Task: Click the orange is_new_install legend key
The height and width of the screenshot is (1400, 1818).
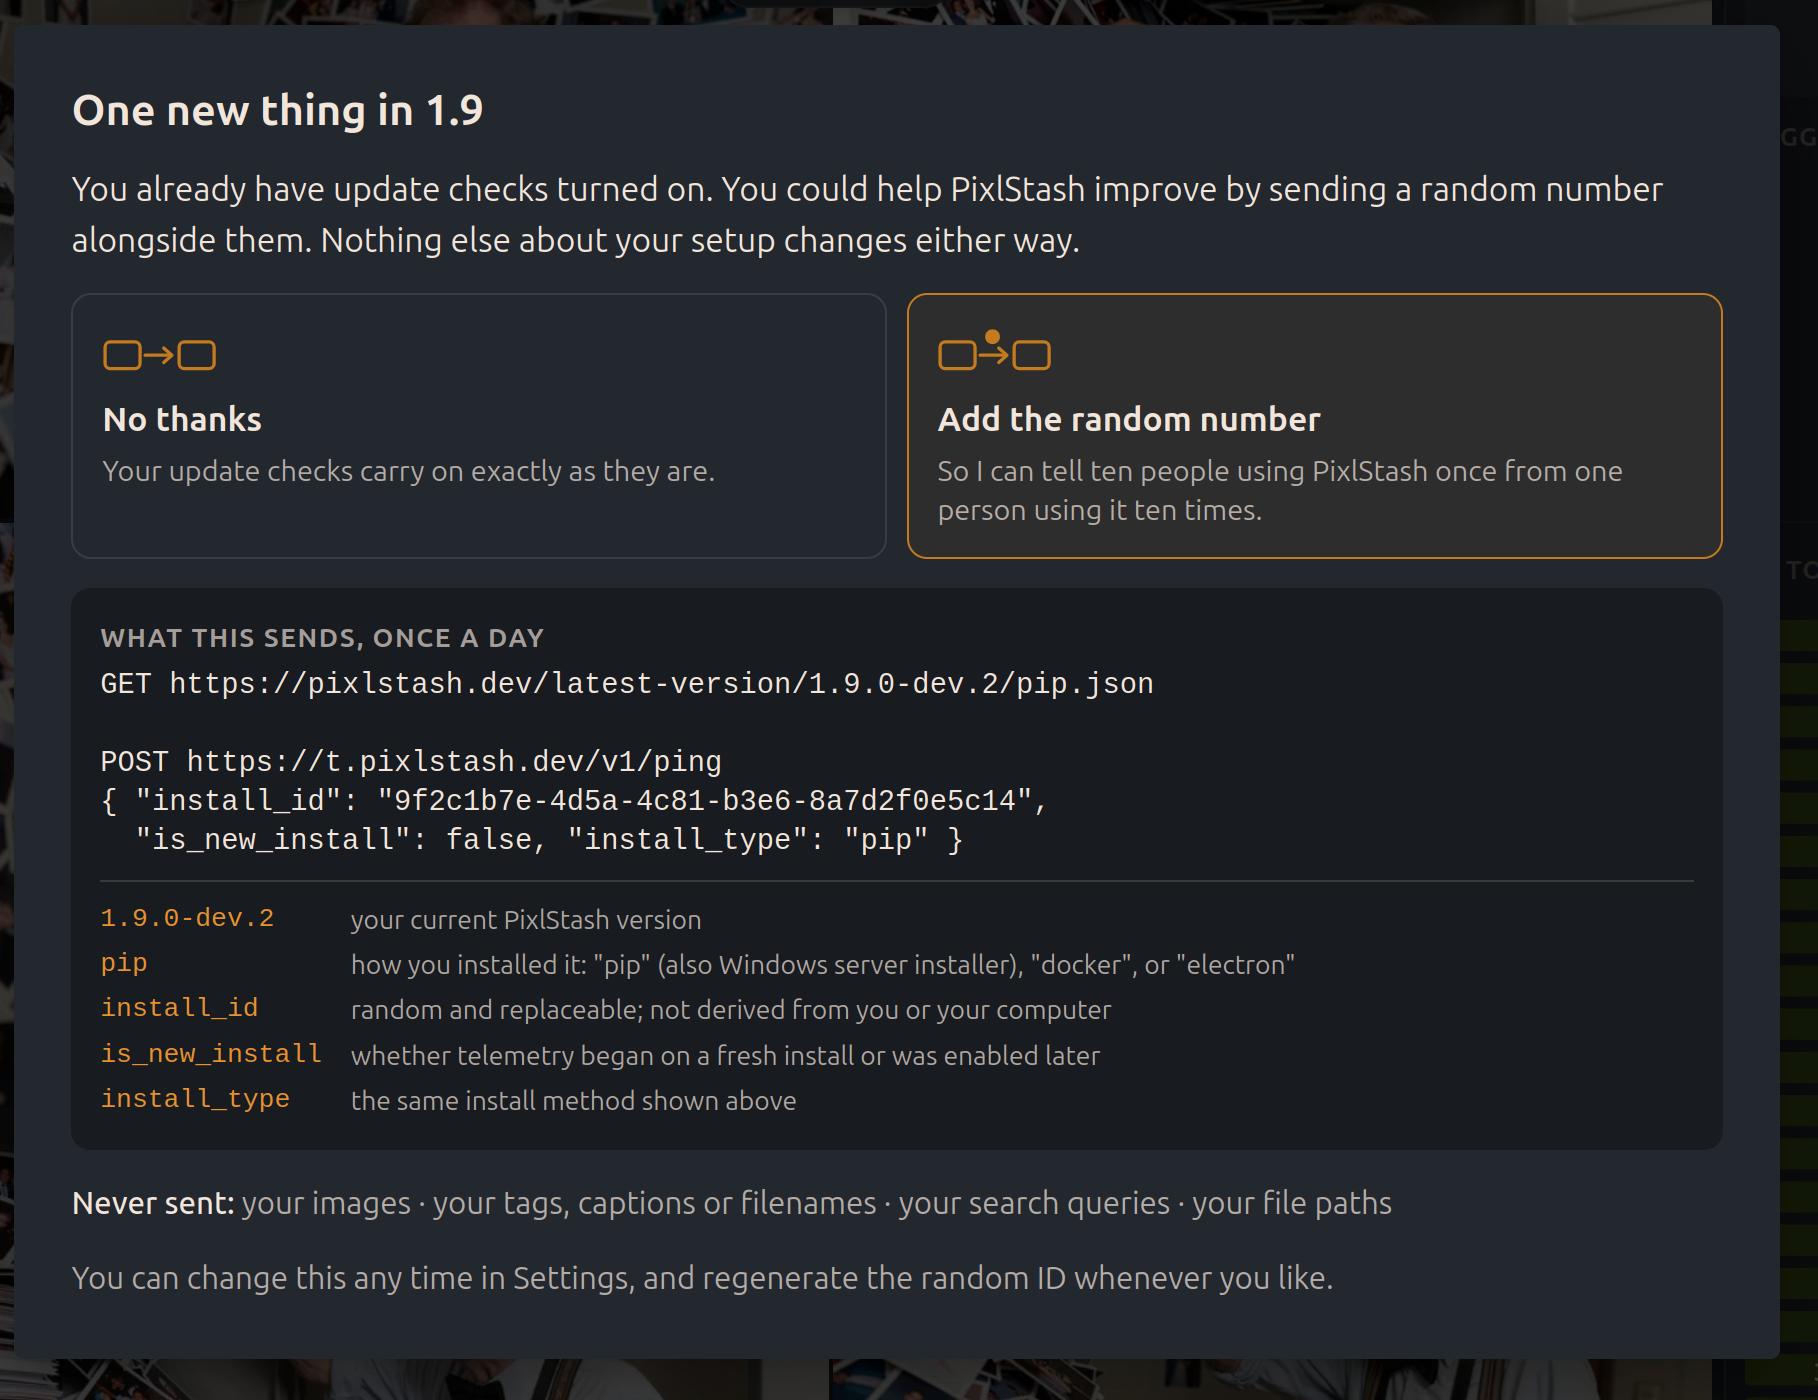Action: [211, 1054]
